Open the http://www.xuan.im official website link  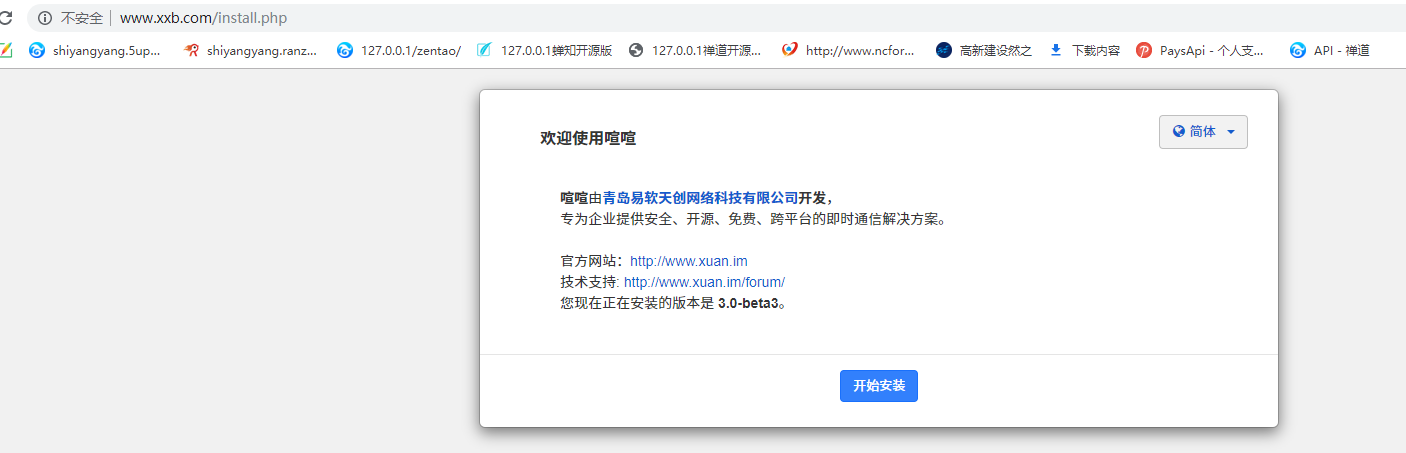[x=688, y=261]
